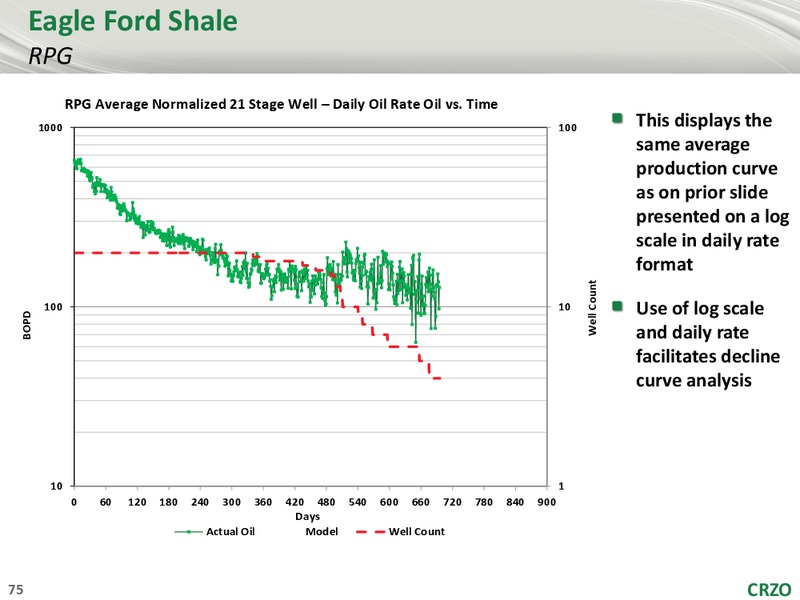Click the x-axis tick label 420
The height and width of the screenshot is (600, 800).
[294, 502]
